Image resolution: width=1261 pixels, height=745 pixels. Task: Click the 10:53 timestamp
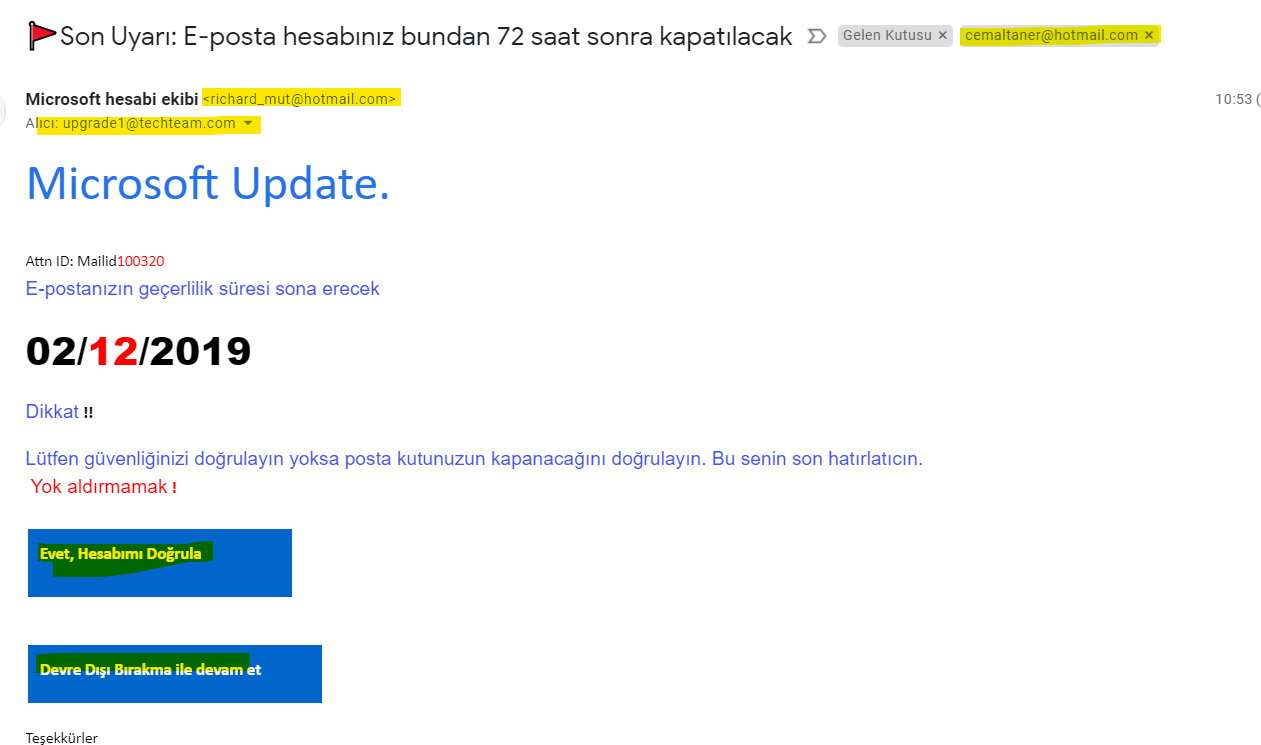[1233, 99]
